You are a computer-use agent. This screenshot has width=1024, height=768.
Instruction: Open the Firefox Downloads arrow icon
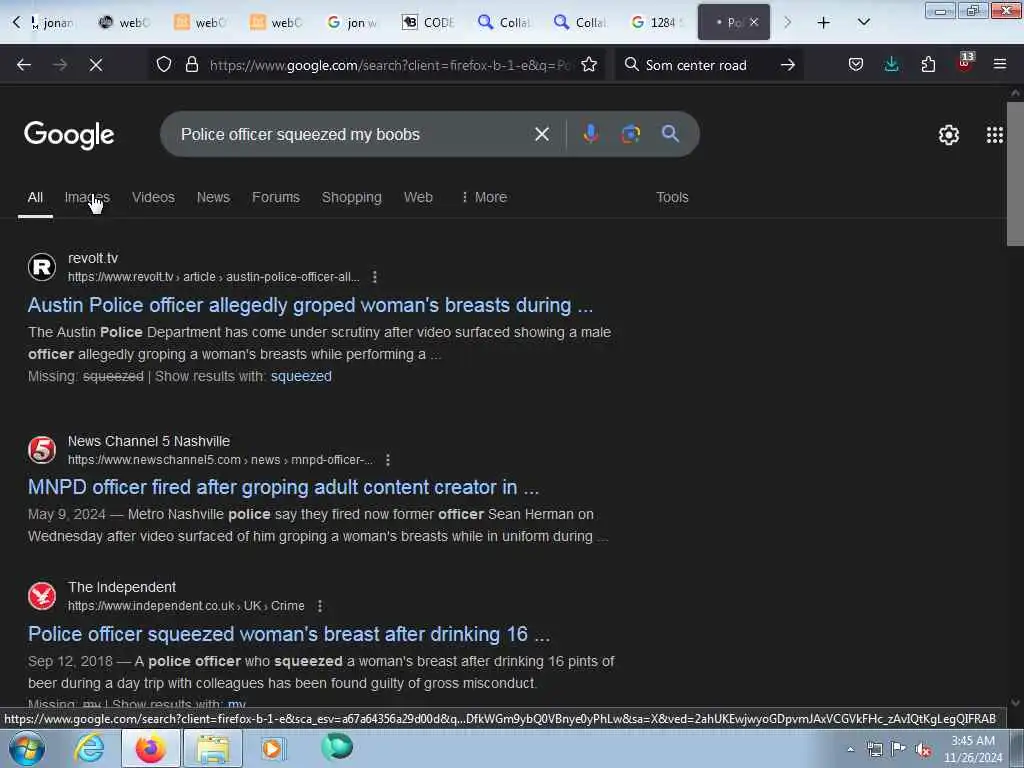(x=891, y=64)
